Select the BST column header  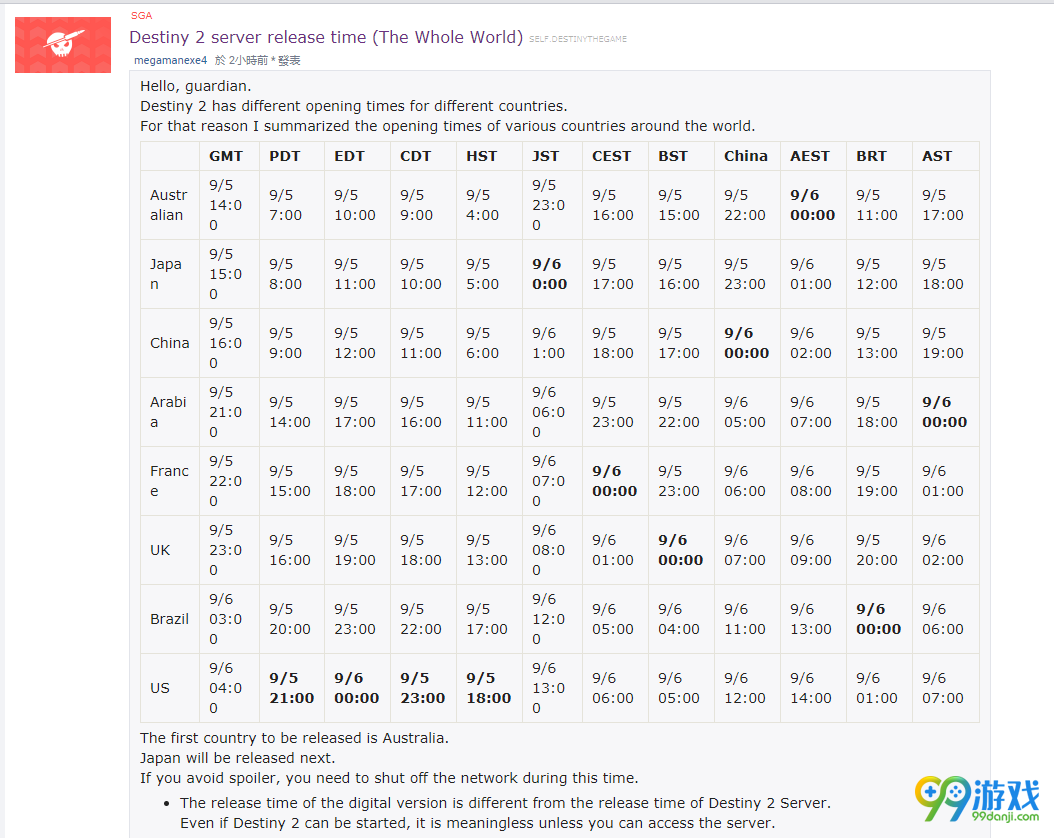point(673,156)
